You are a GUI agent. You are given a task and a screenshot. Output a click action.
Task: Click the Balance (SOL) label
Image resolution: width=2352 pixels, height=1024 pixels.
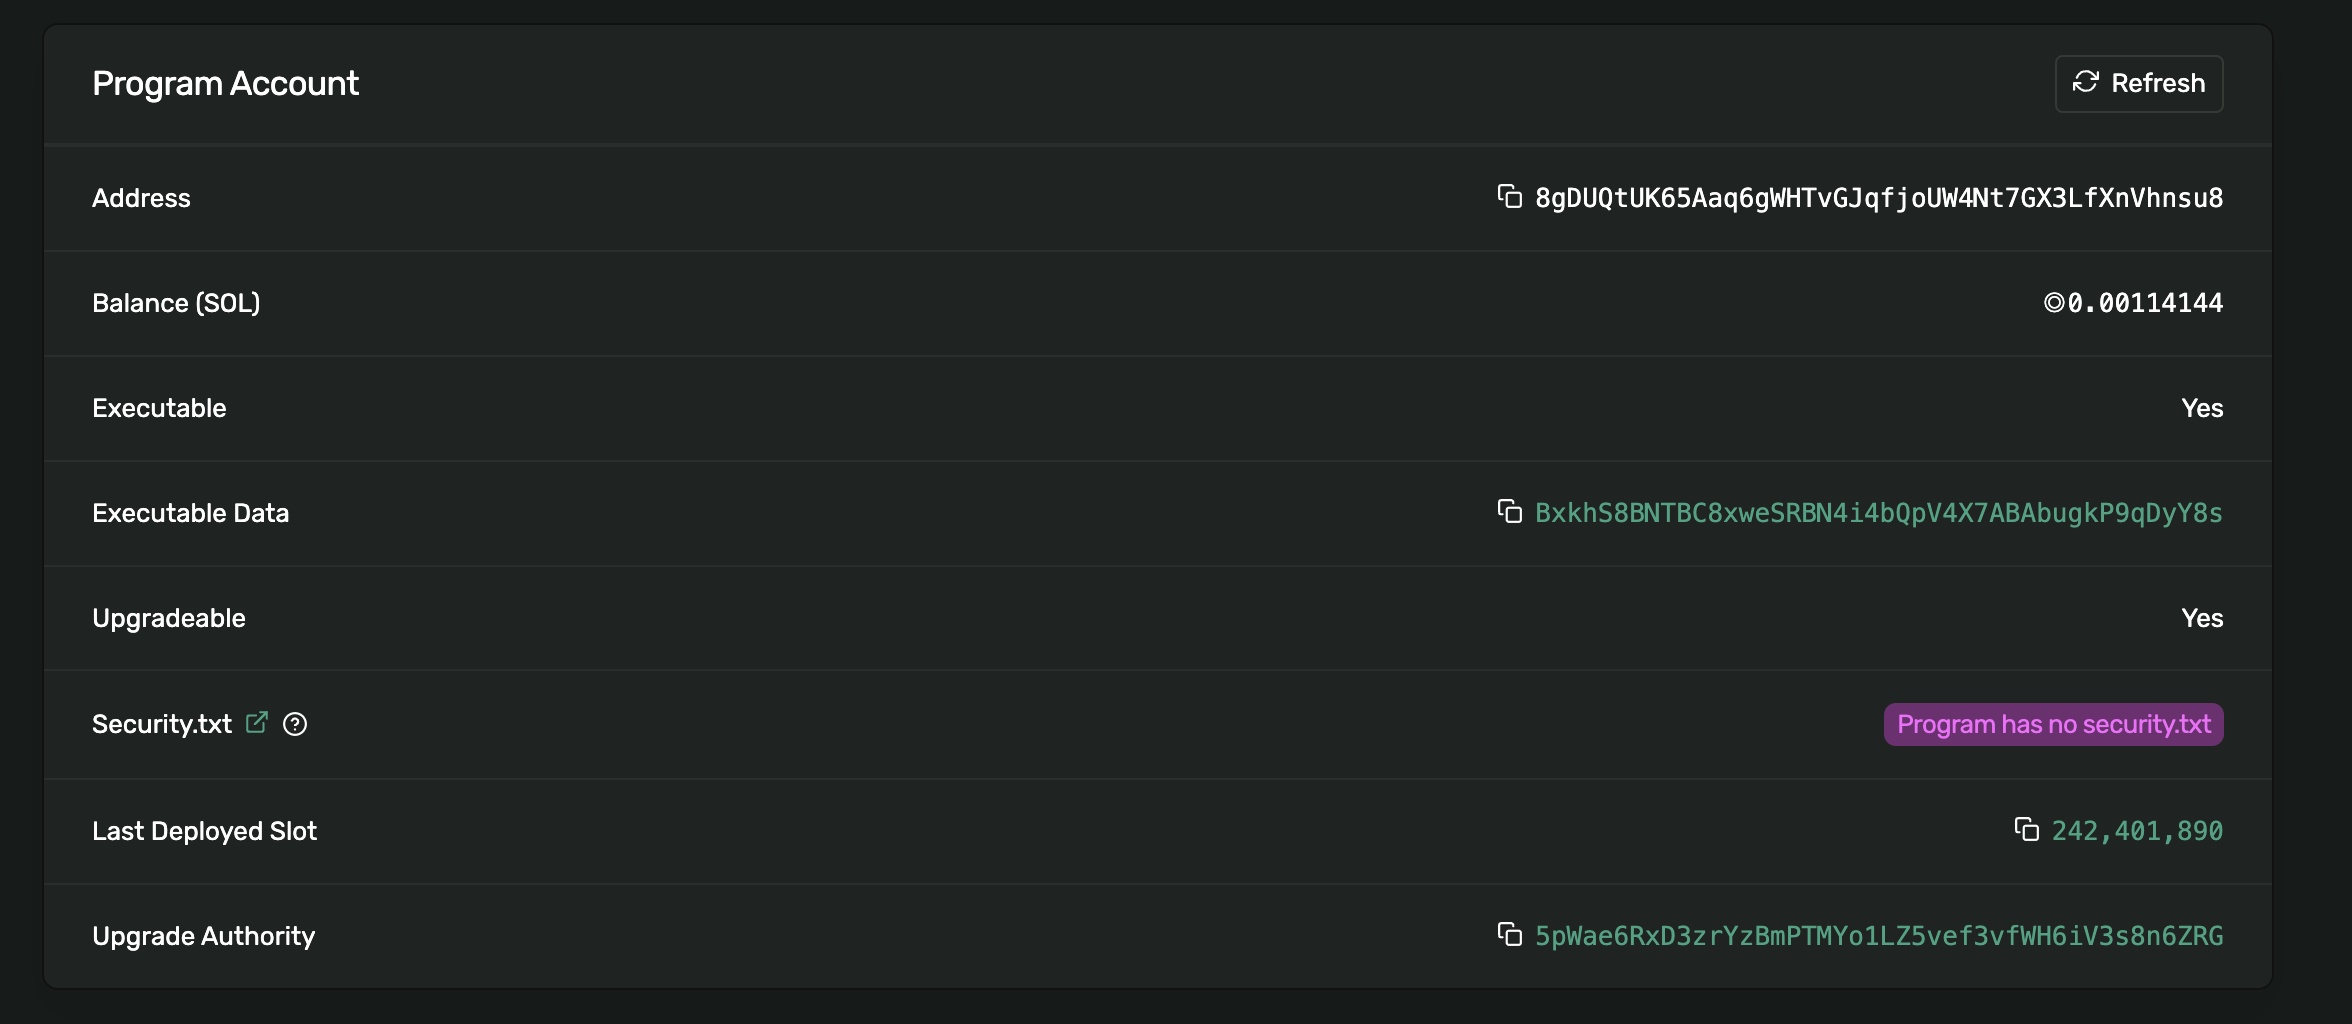coord(176,303)
